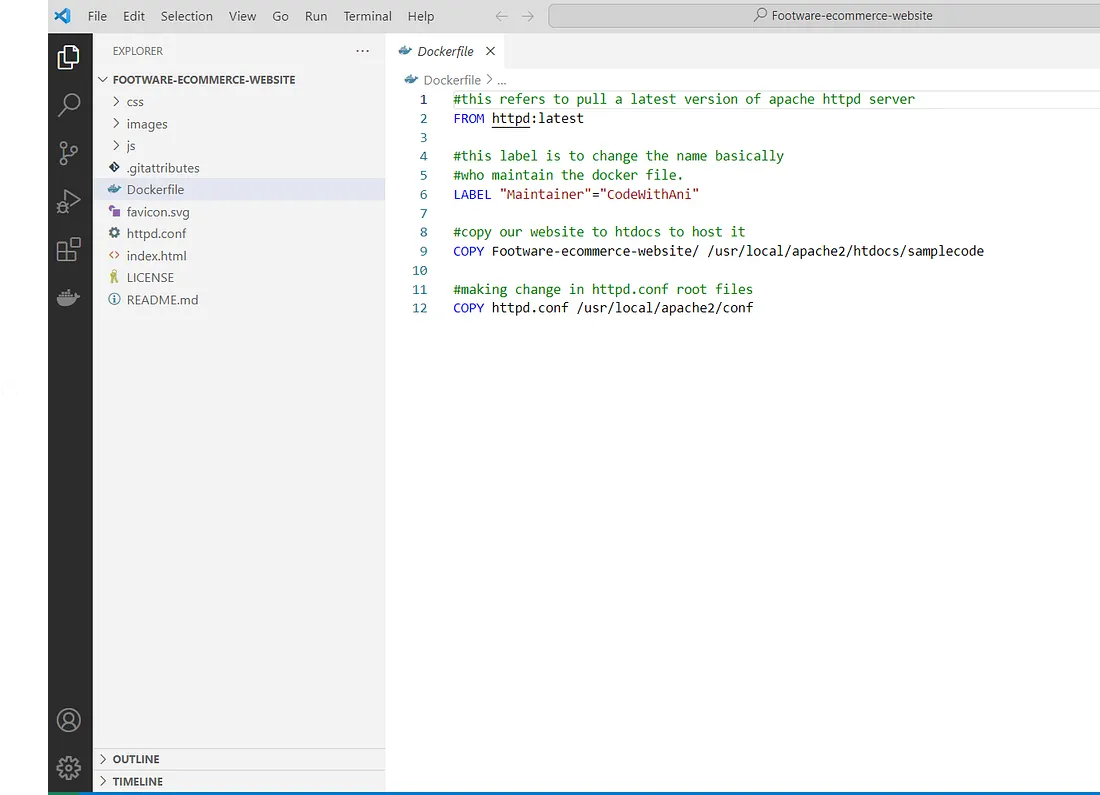This screenshot has height=795, width=1100.
Task: Click the README.md info icon
Action: coord(114,299)
